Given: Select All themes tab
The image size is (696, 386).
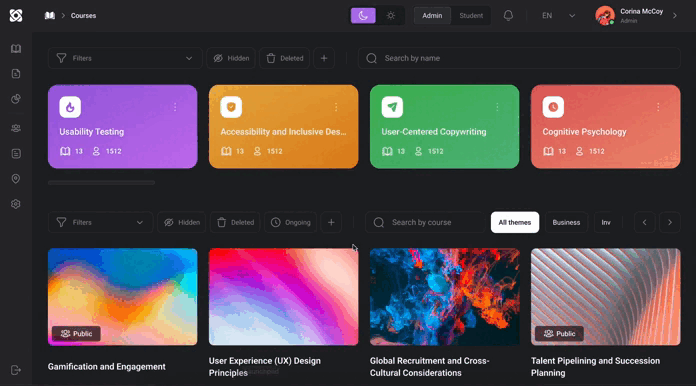Looking at the screenshot, I should click(515, 222).
